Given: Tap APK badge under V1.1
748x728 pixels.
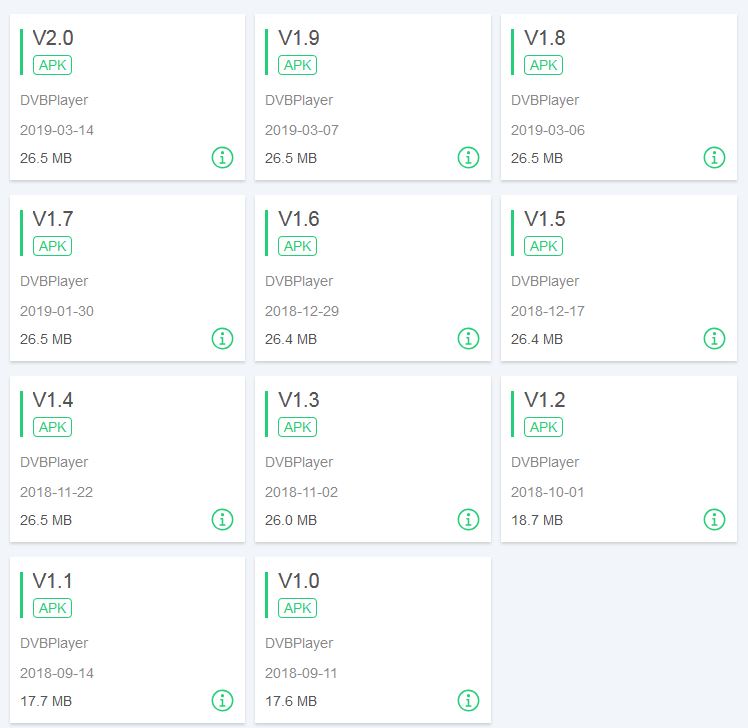Looking at the screenshot, I should [x=52, y=608].
